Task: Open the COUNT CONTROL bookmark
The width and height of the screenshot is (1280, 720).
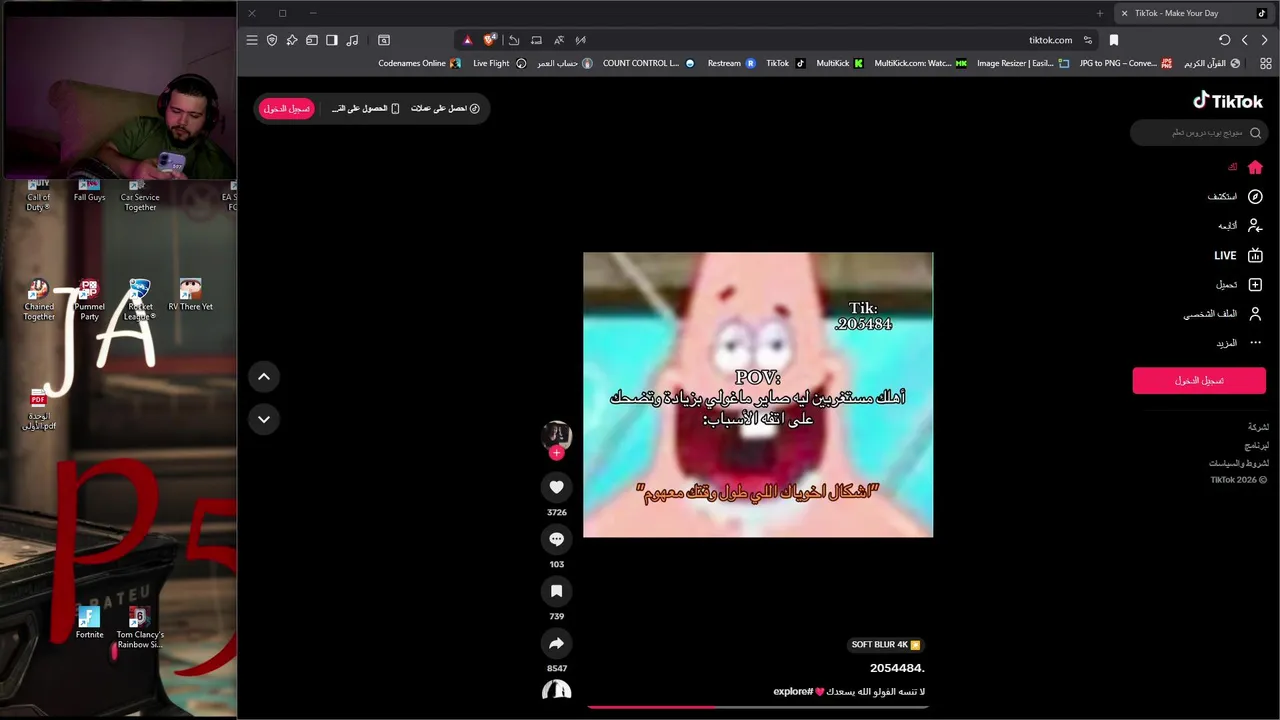Action: tap(648, 63)
